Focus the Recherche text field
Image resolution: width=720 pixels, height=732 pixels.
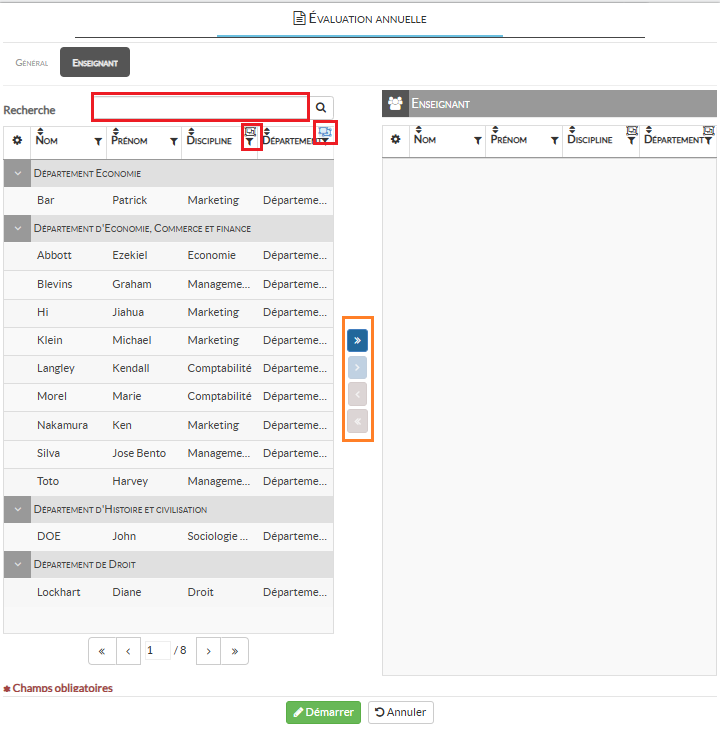tap(200, 106)
